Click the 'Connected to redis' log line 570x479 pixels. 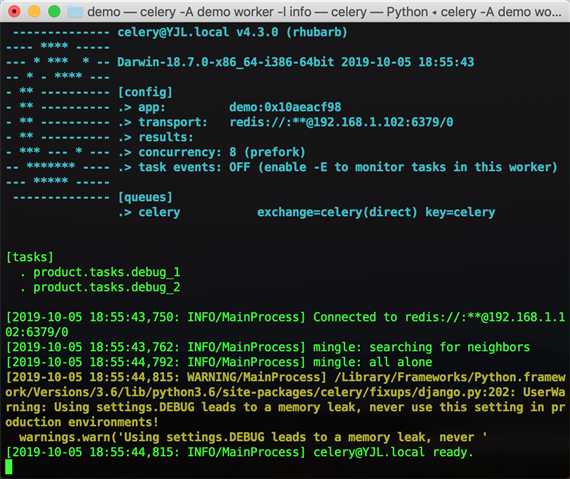point(285,324)
